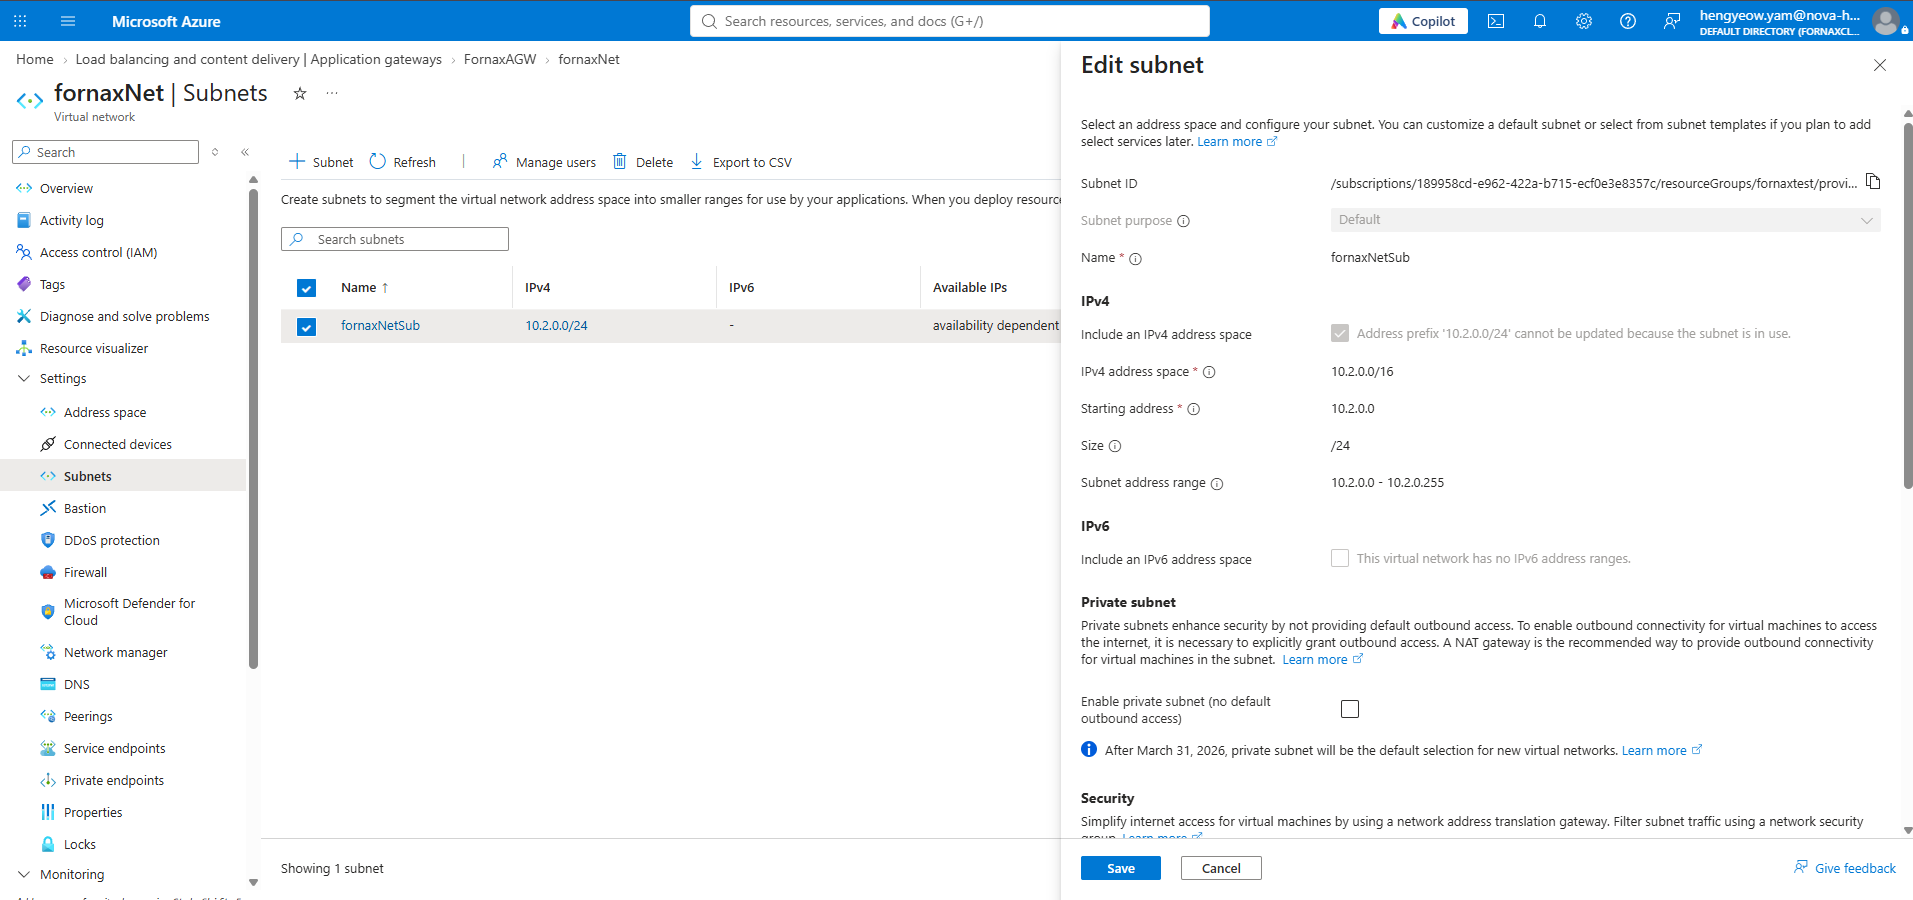Open the fornaxNetSub subnet link
The height and width of the screenshot is (900, 1913).
click(x=380, y=325)
